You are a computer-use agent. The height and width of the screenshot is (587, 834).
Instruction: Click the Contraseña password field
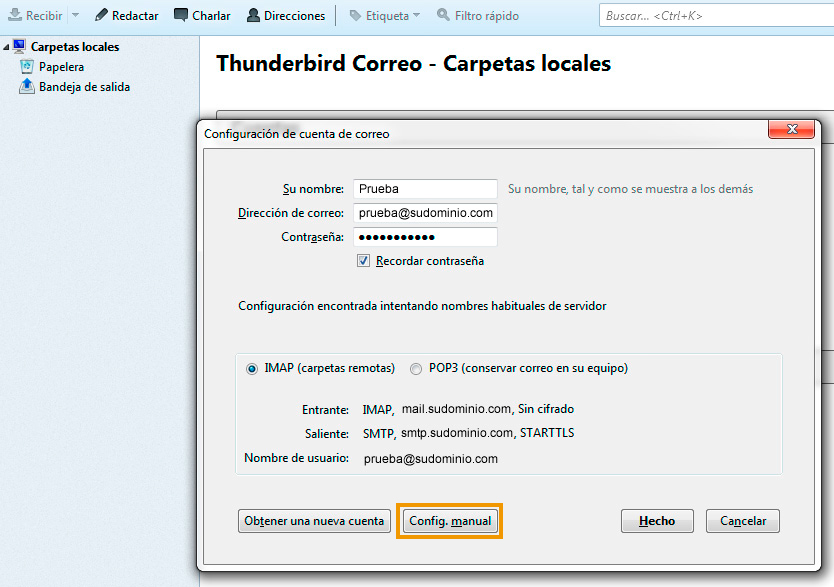click(425, 237)
